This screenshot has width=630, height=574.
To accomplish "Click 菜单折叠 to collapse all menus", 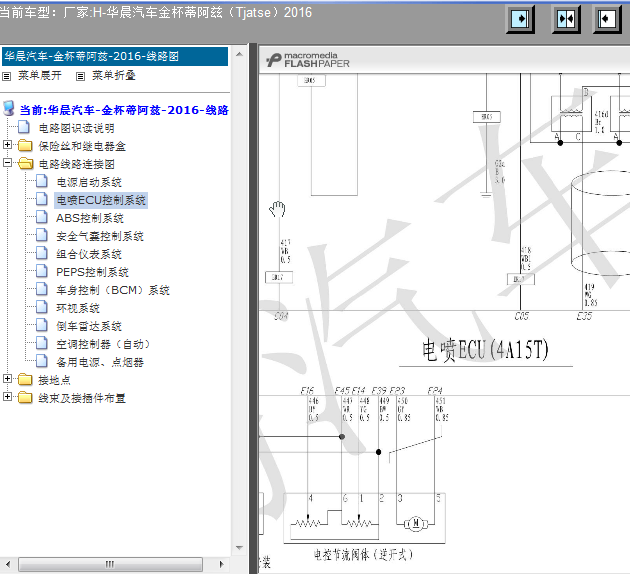I will (114, 76).
